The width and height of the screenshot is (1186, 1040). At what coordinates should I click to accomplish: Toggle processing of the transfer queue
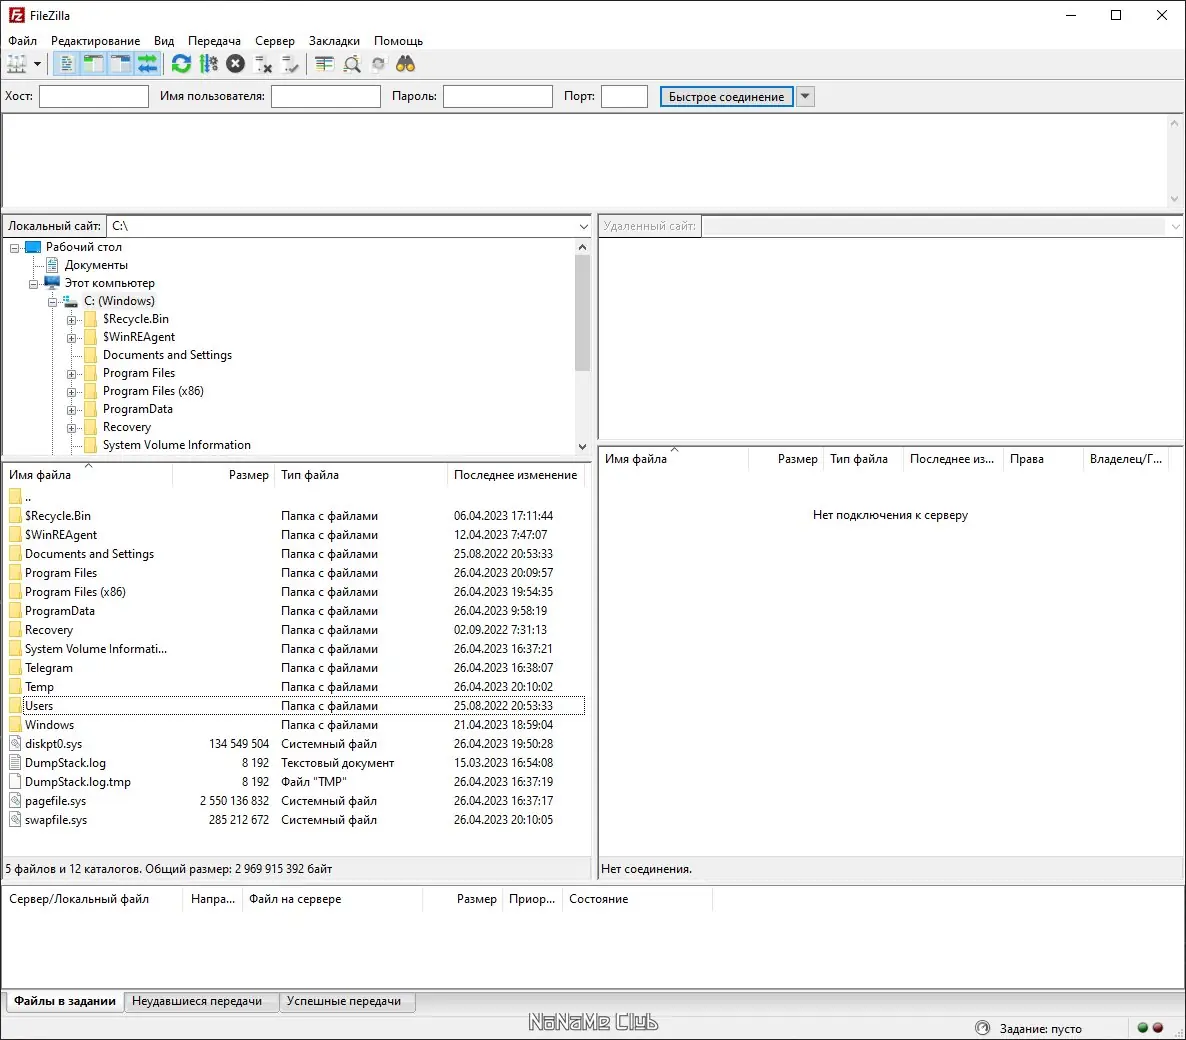209,64
